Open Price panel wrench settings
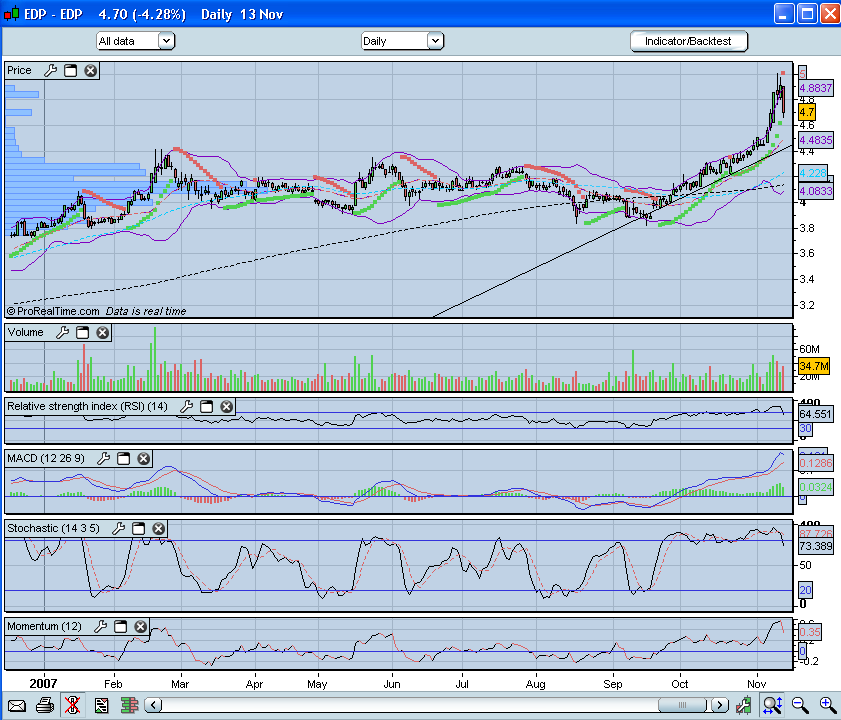The width and height of the screenshot is (841, 720). pyautogui.click(x=50, y=70)
